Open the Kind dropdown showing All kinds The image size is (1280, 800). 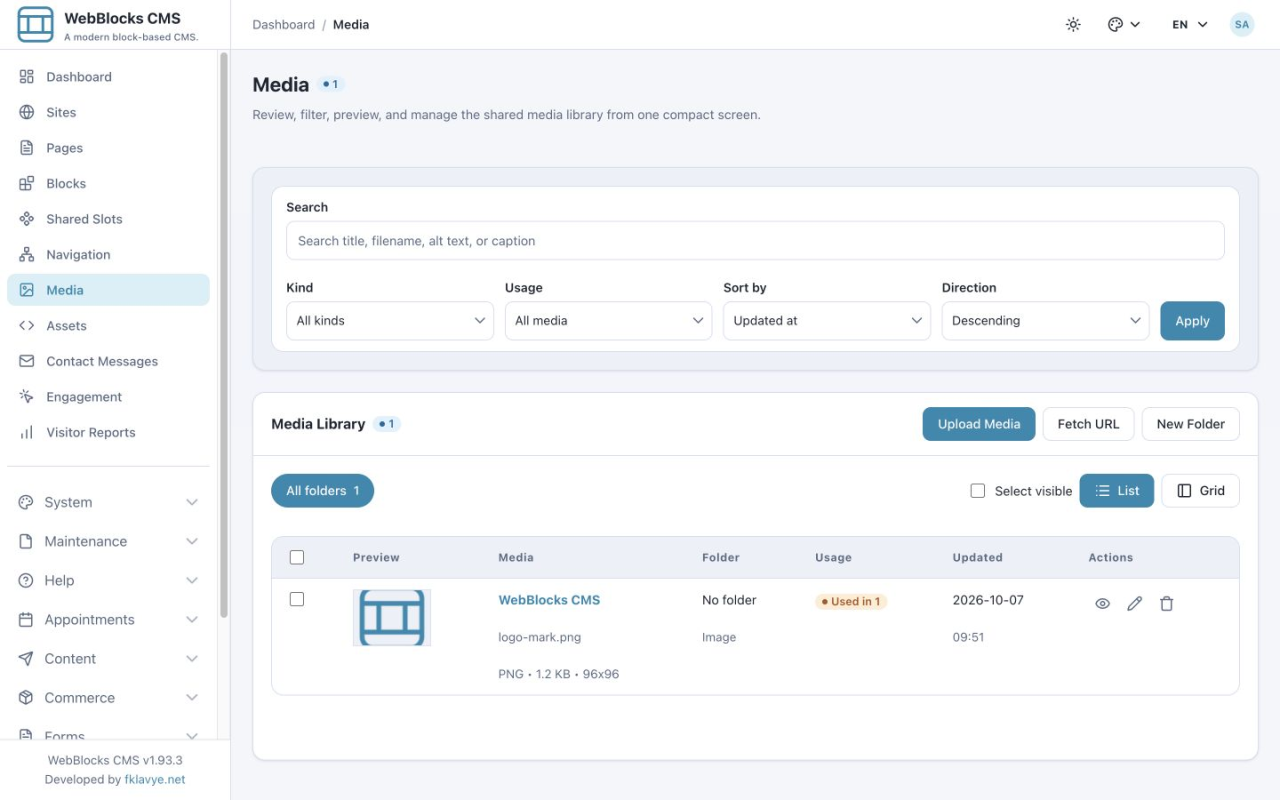[390, 321]
